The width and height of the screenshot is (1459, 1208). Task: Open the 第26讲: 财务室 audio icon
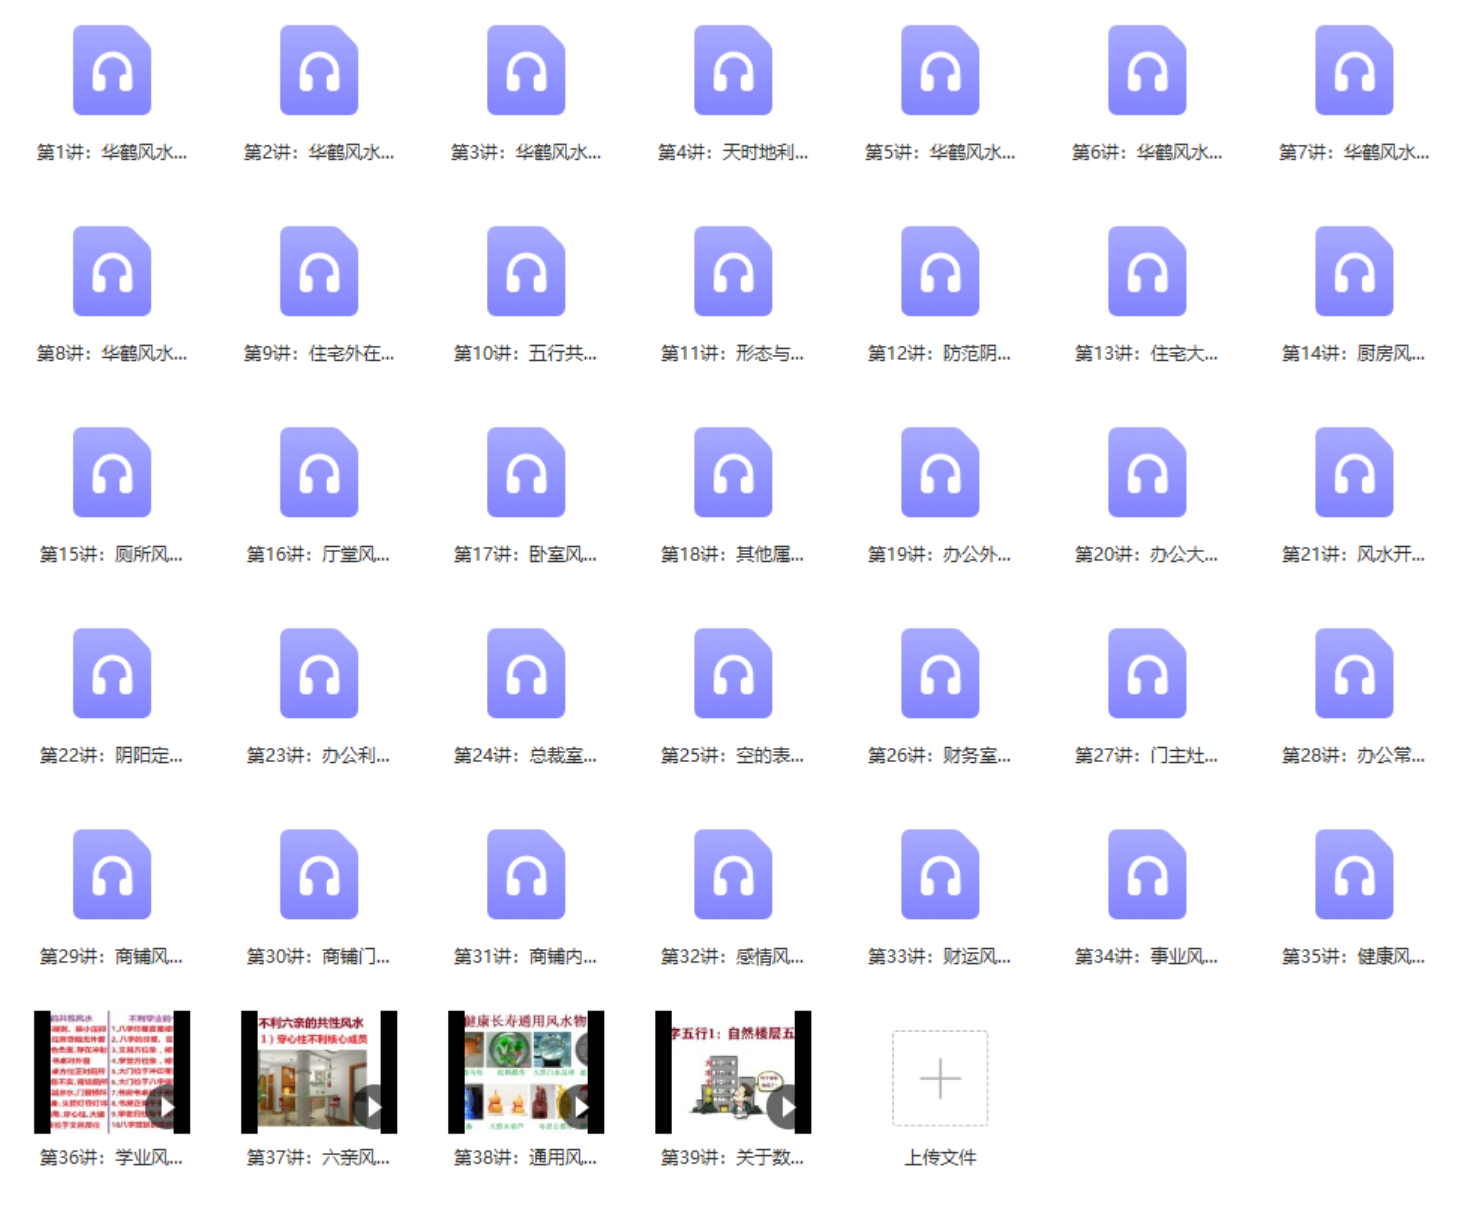pyautogui.click(x=940, y=674)
